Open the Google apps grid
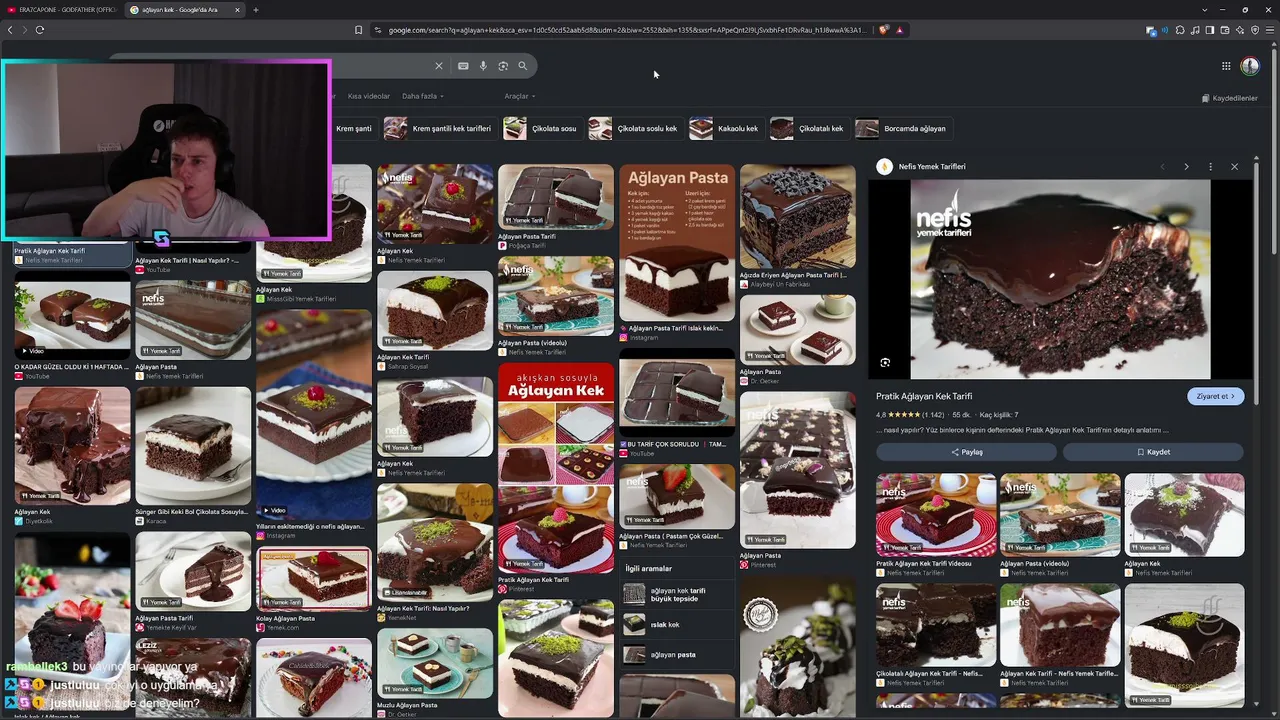This screenshot has width=1280, height=720. (x=1226, y=66)
